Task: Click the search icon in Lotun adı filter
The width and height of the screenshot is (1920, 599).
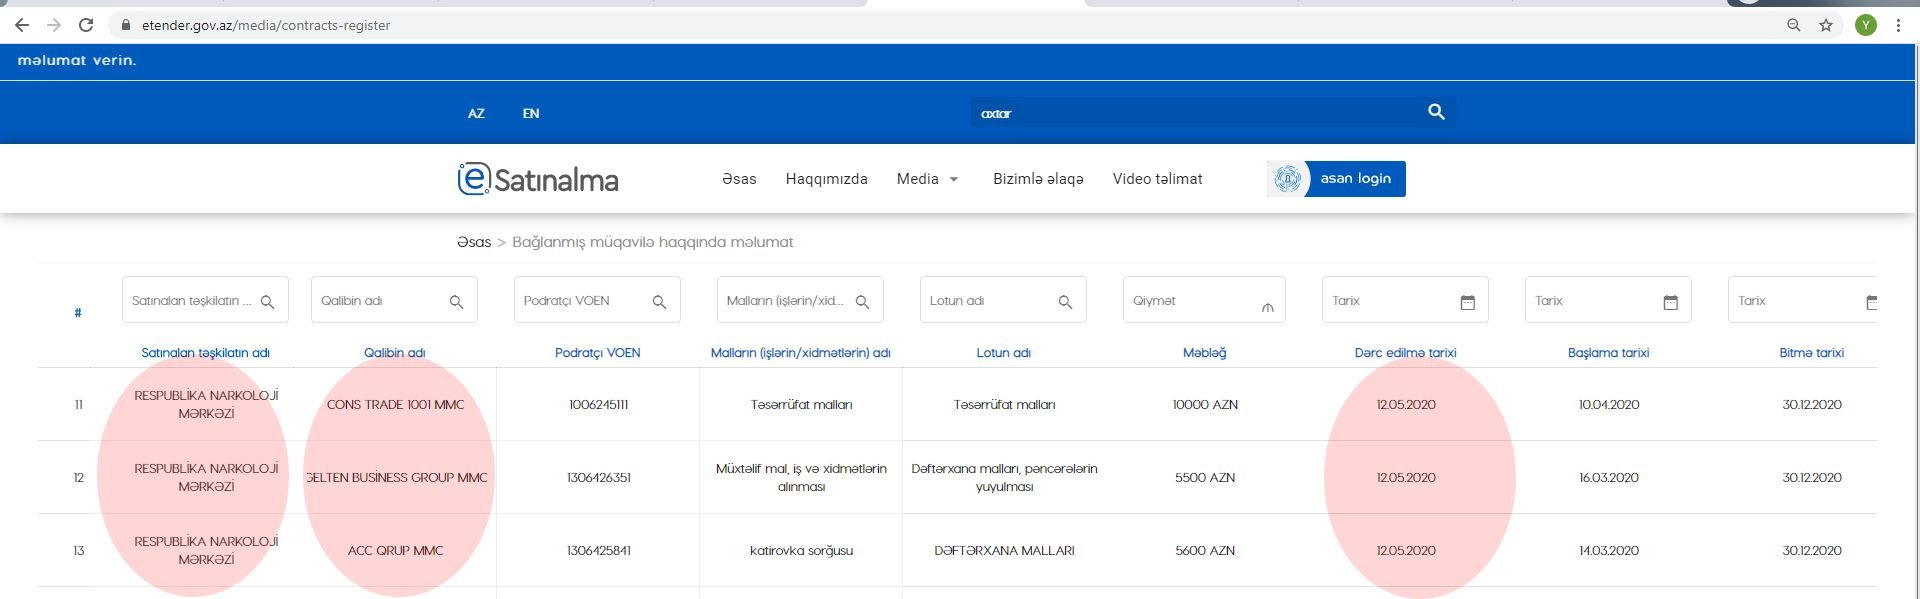Action: click(1065, 302)
